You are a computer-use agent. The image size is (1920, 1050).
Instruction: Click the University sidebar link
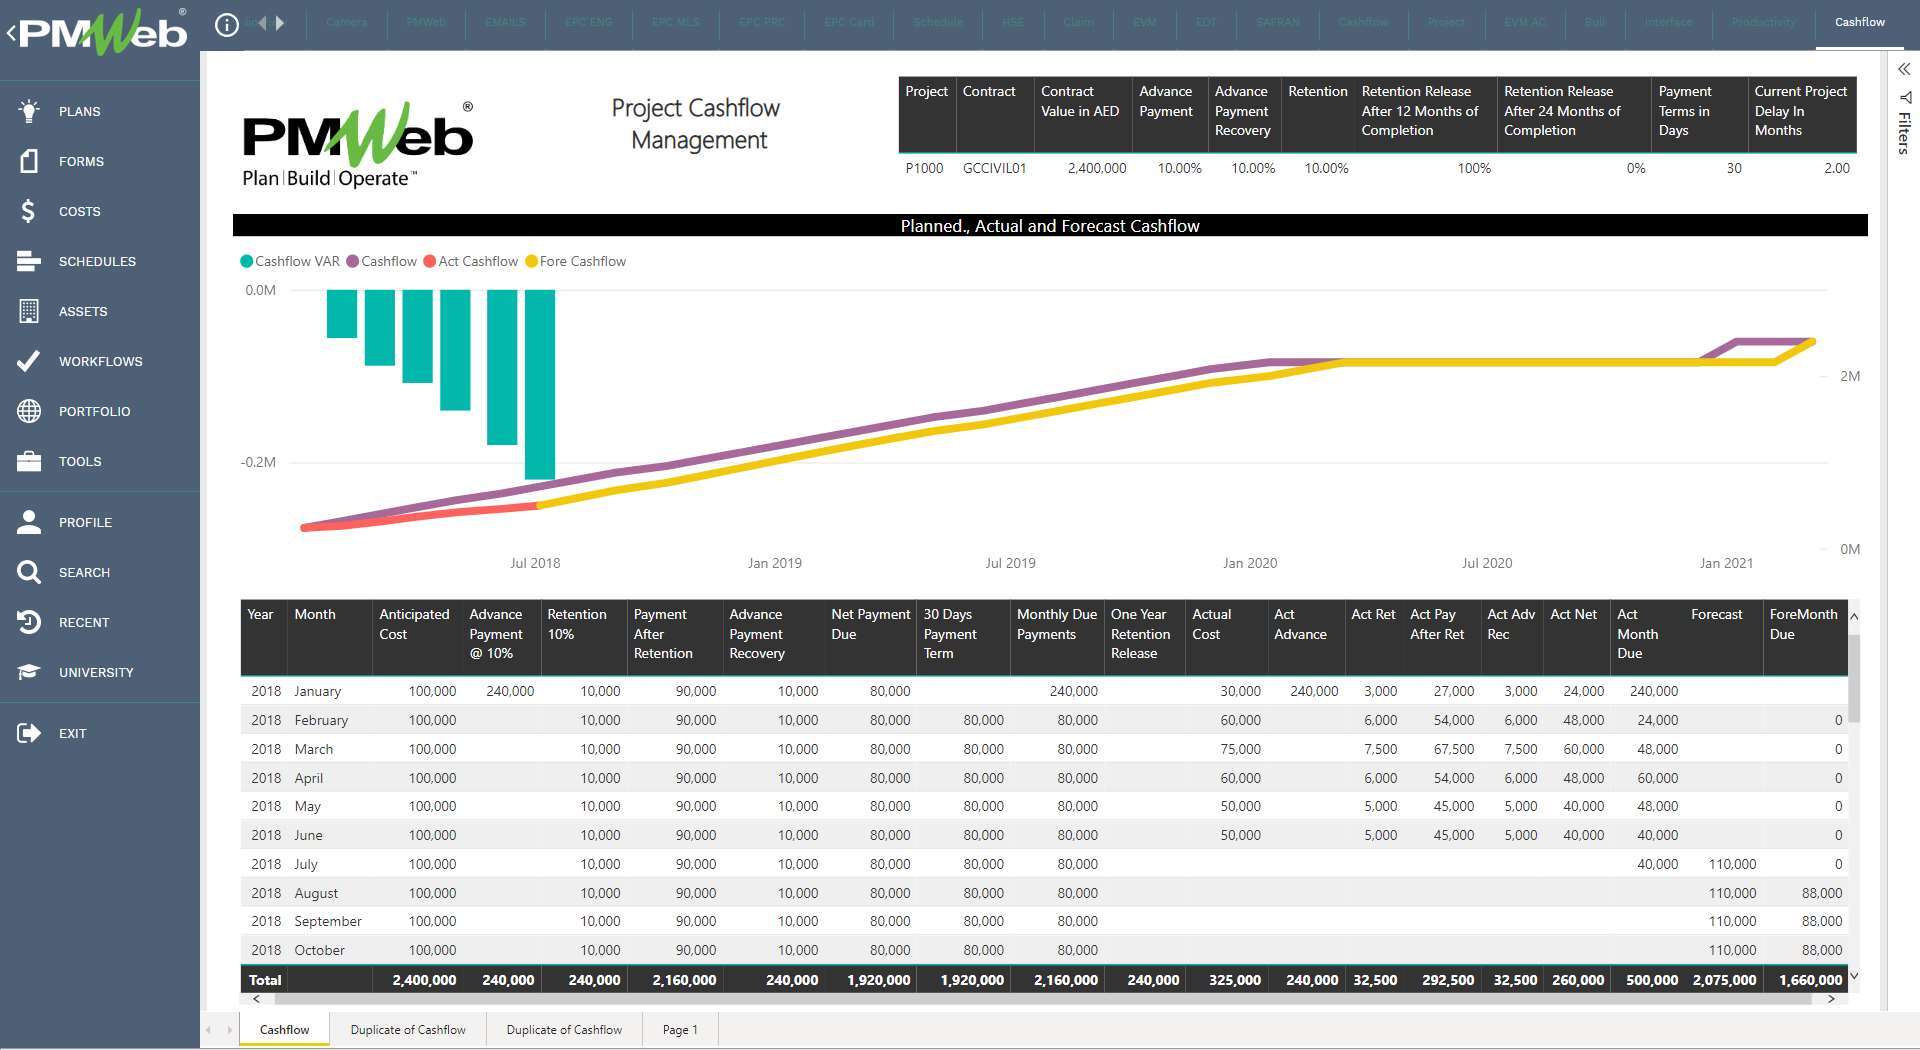(x=28, y=672)
